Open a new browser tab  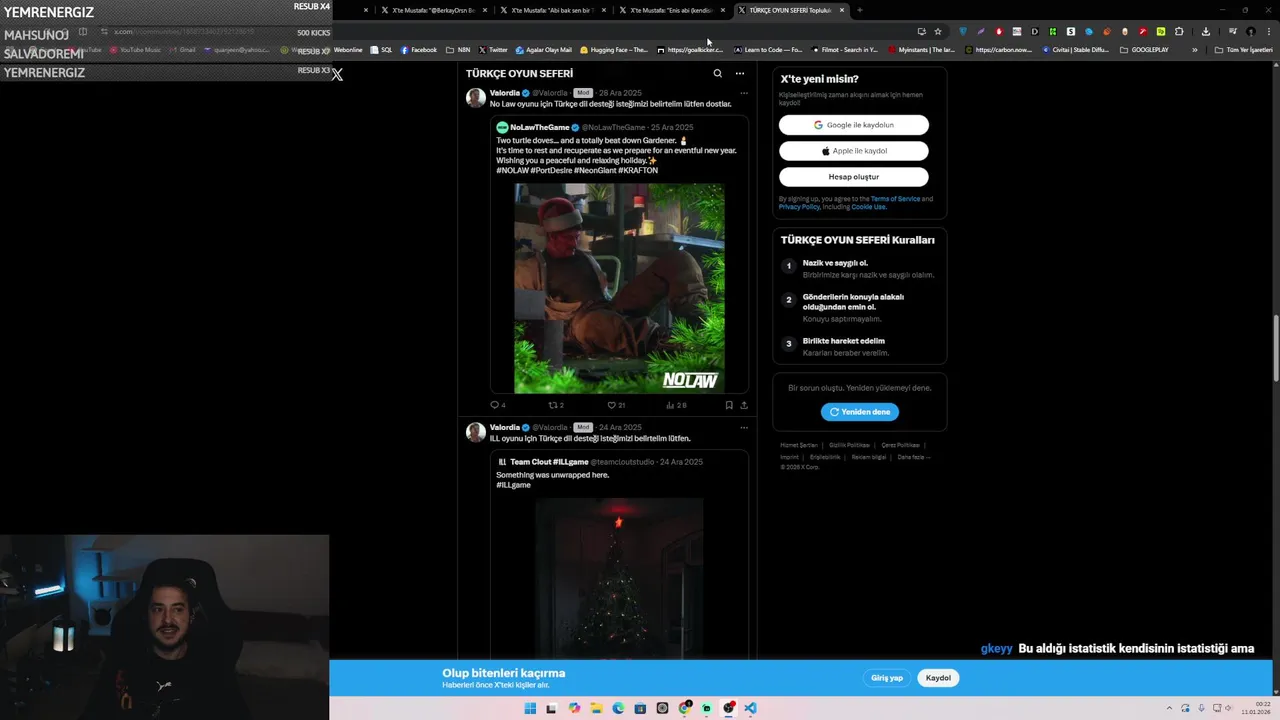coord(860,10)
